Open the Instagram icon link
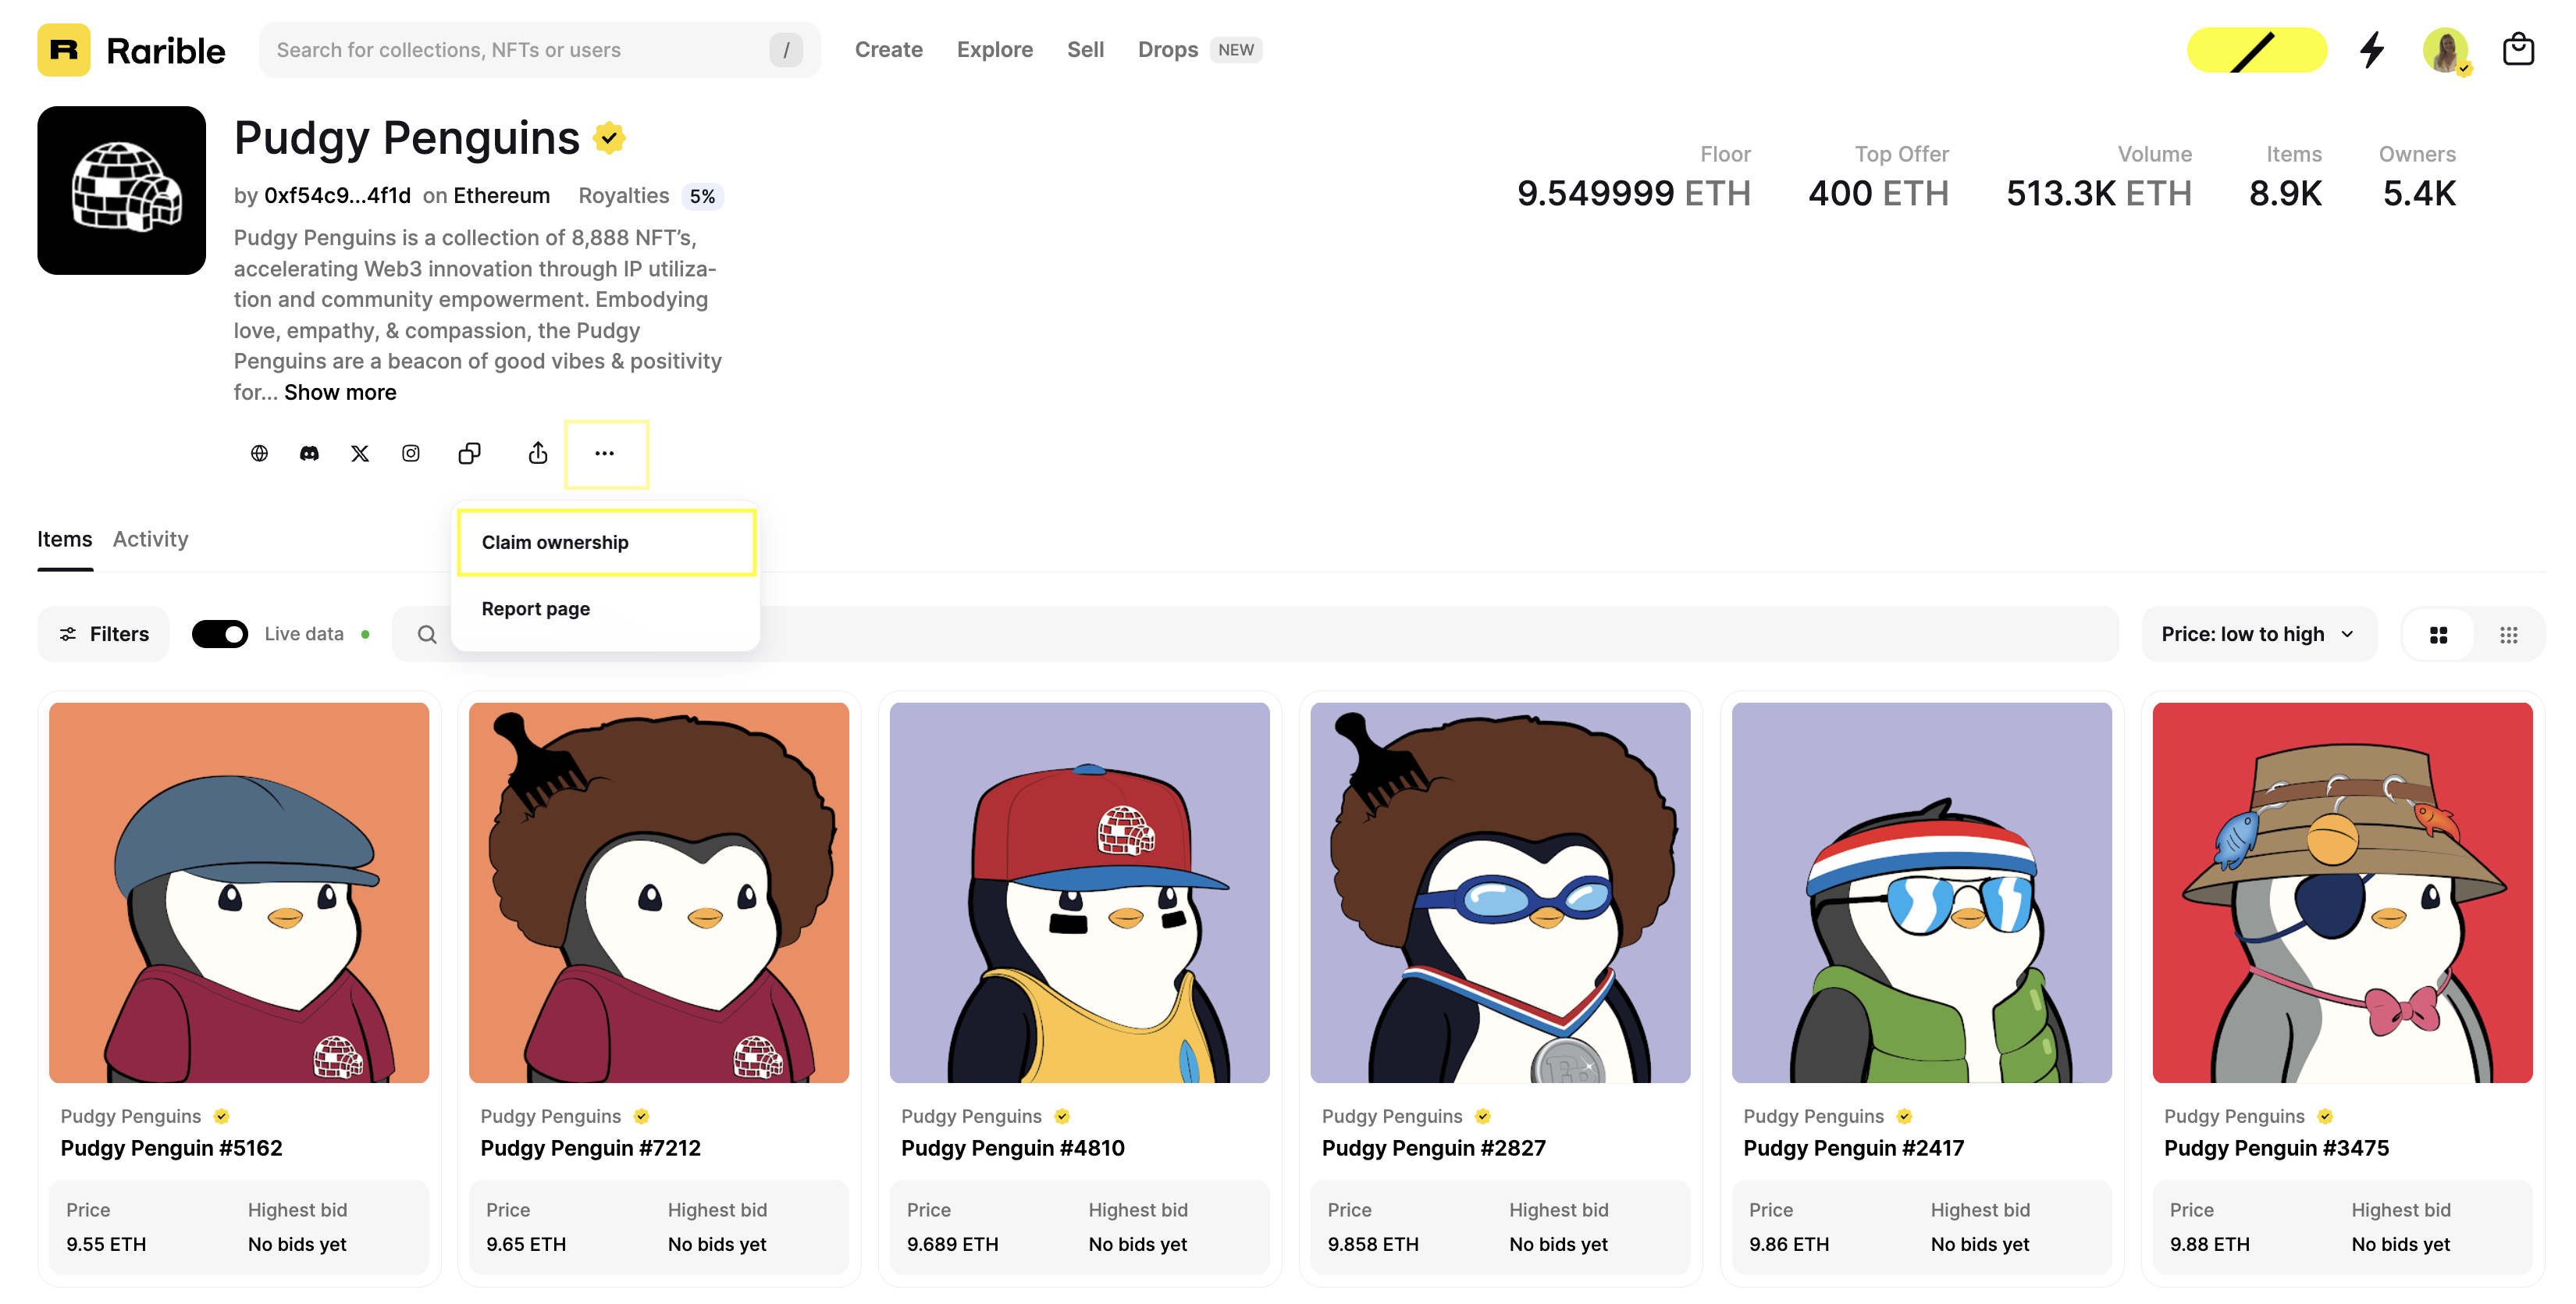 (x=411, y=454)
